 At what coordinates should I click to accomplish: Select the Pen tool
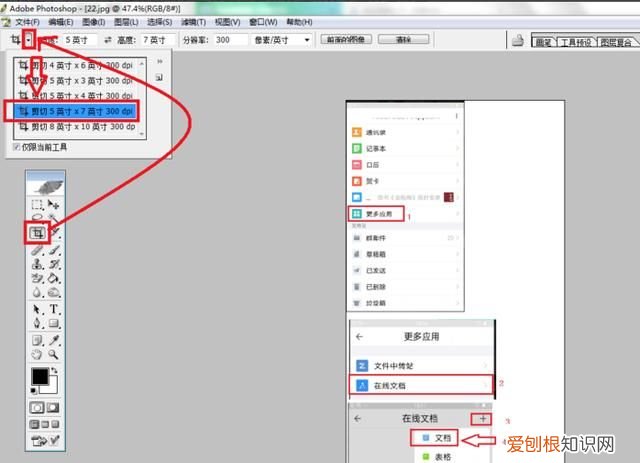[38, 323]
